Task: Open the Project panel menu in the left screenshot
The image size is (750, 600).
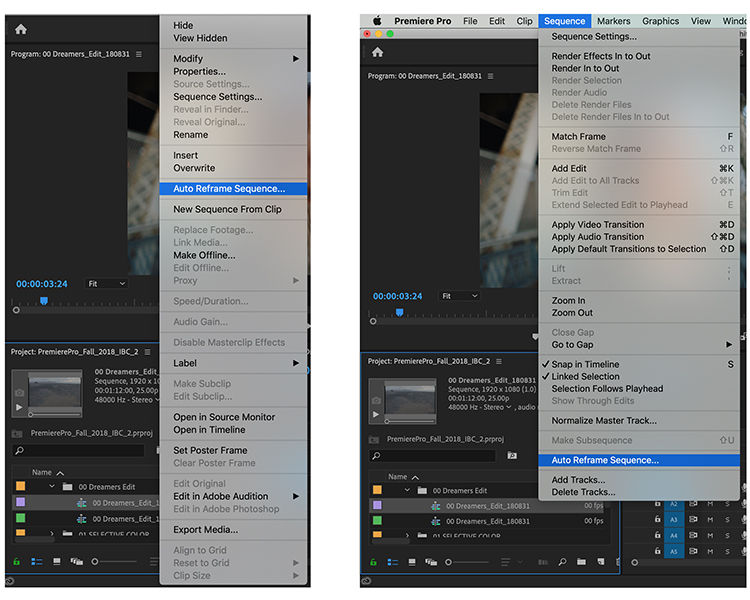Action: [147, 352]
